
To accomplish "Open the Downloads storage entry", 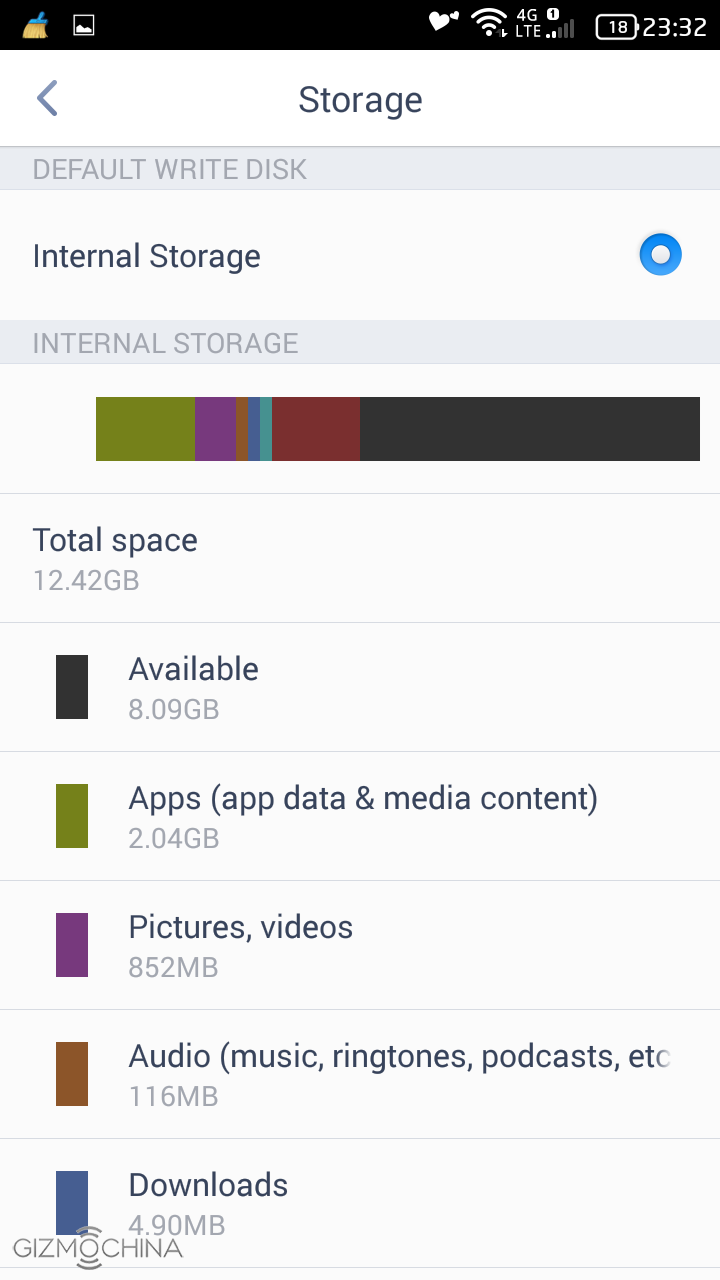I will pyautogui.click(x=360, y=1203).
